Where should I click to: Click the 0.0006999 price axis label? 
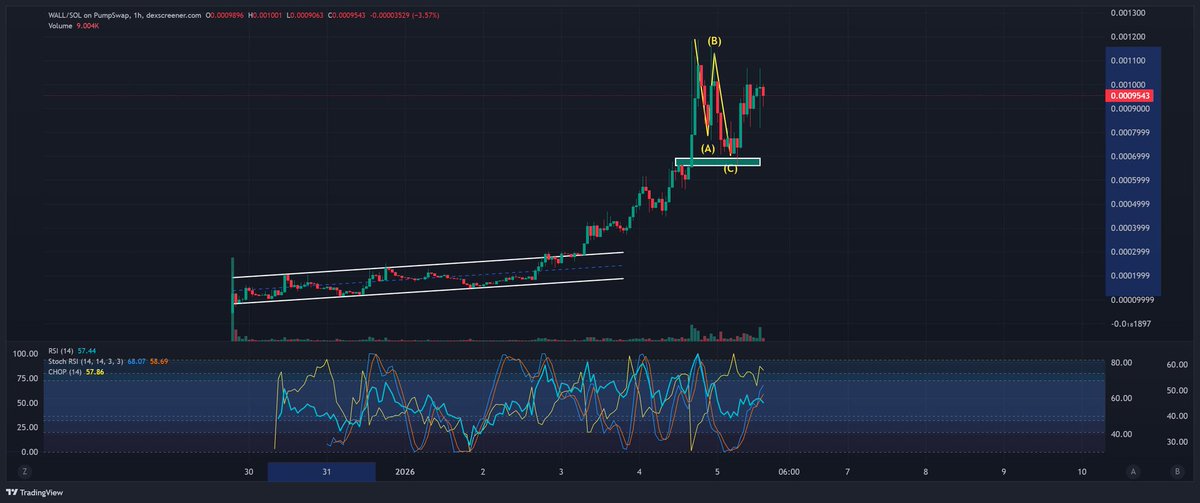pos(1131,157)
